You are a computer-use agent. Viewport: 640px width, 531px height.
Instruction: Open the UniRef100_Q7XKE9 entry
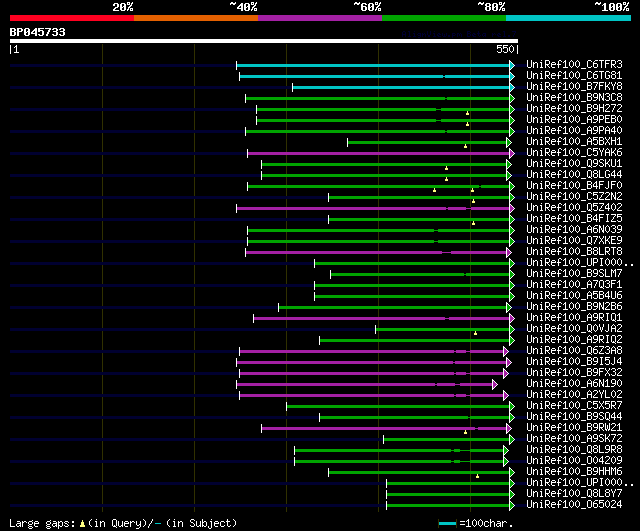pyautogui.click(x=574, y=241)
